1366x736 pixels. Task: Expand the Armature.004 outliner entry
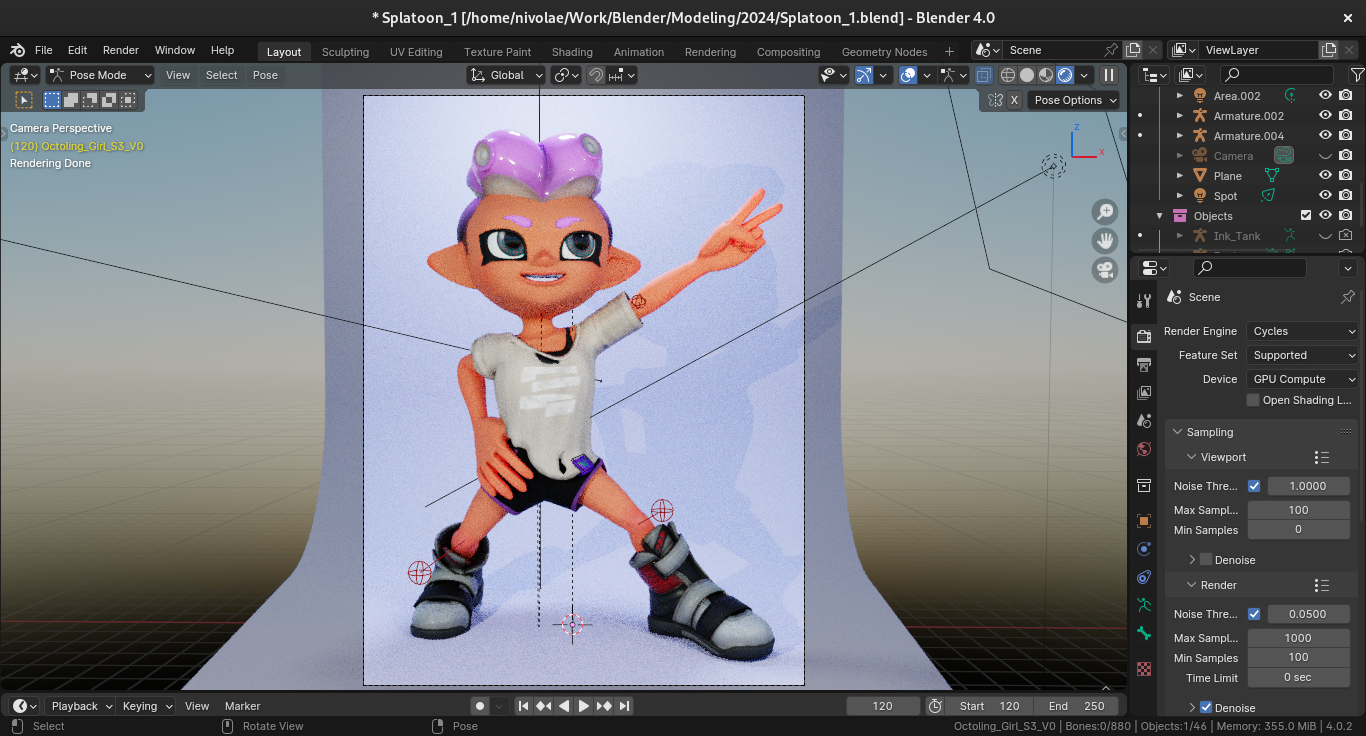pyautogui.click(x=1179, y=136)
